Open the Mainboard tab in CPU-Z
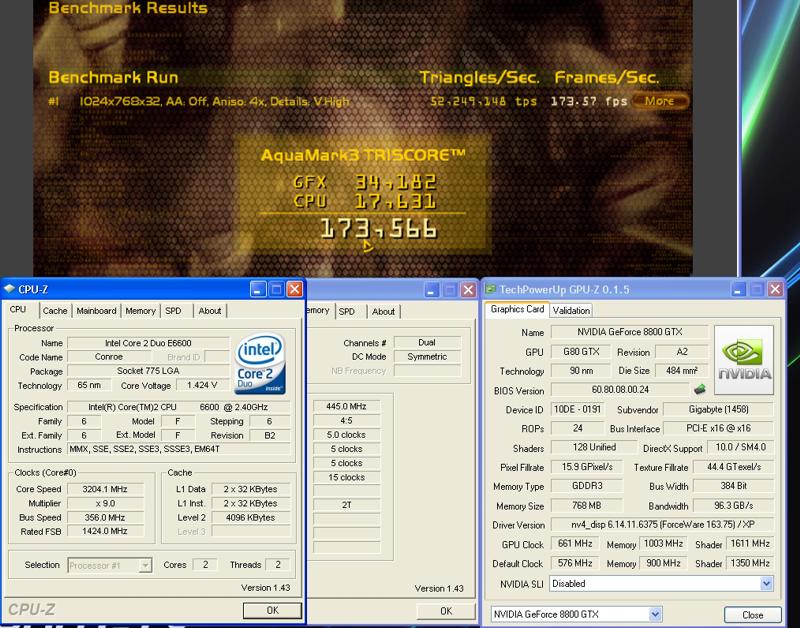This screenshot has width=800, height=628. (96, 311)
